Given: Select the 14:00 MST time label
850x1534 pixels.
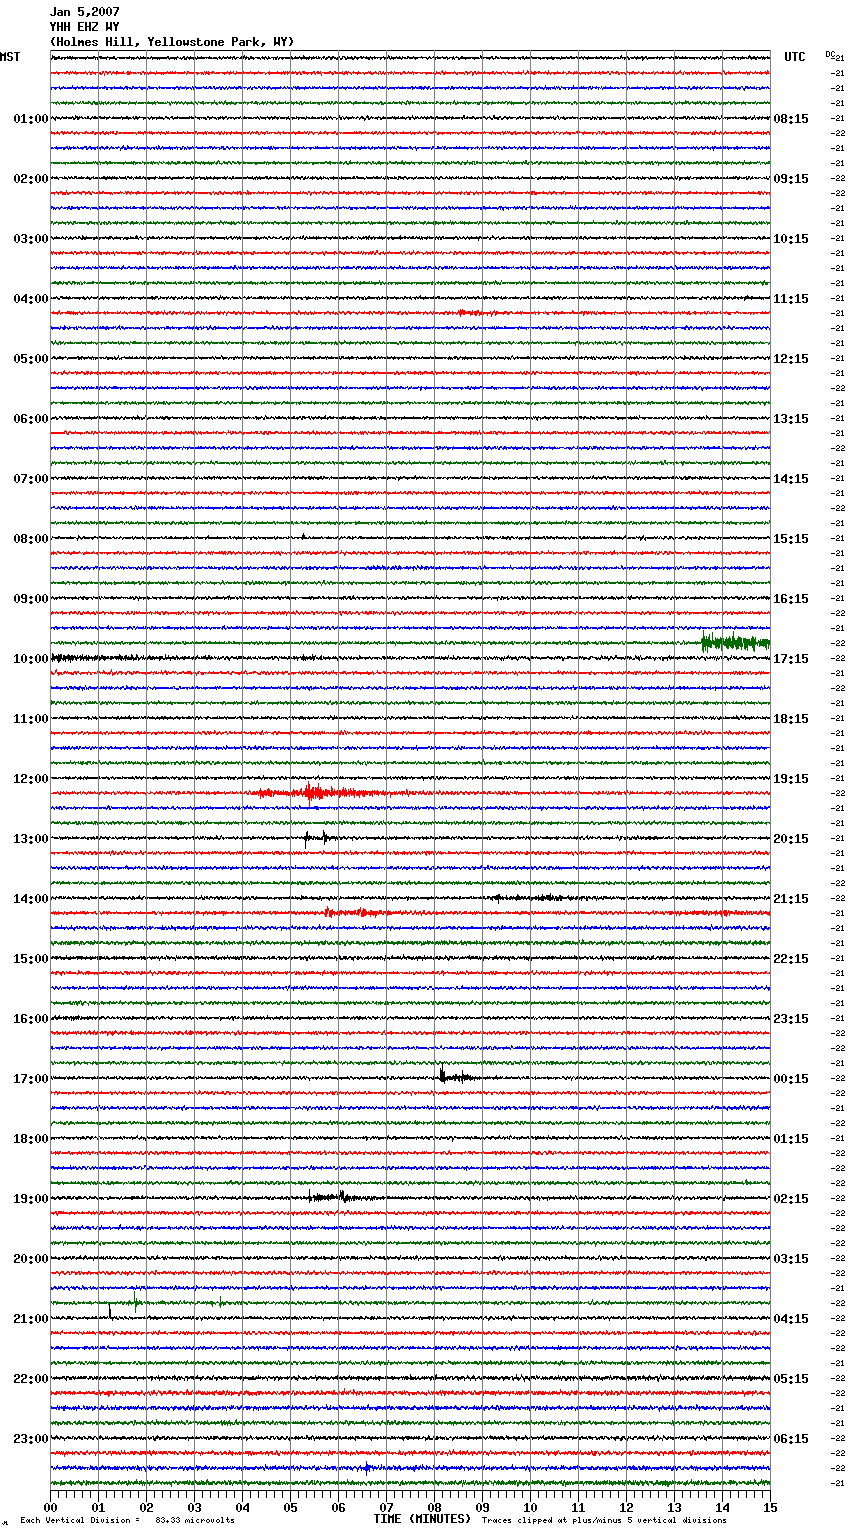Looking at the screenshot, I should pos(31,899).
